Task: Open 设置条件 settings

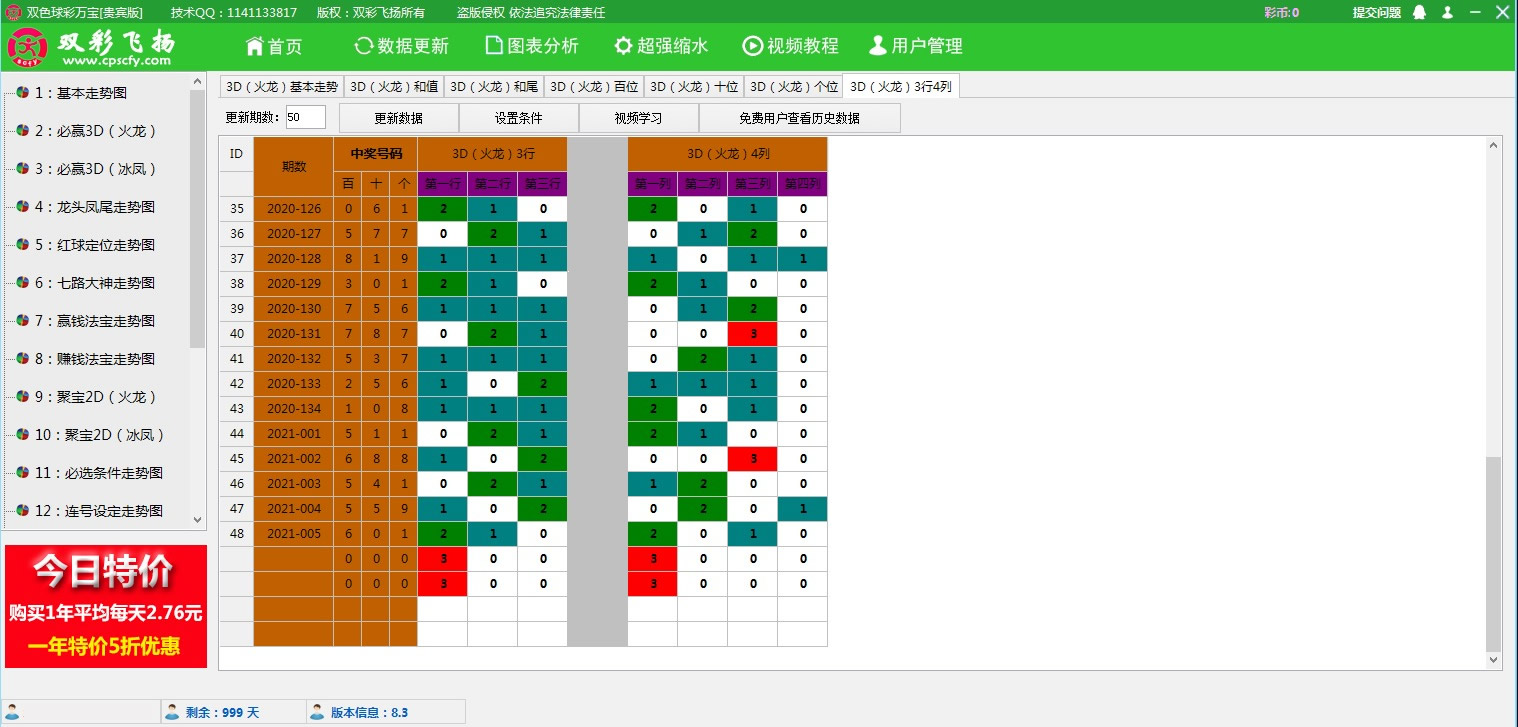Action: (518, 117)
